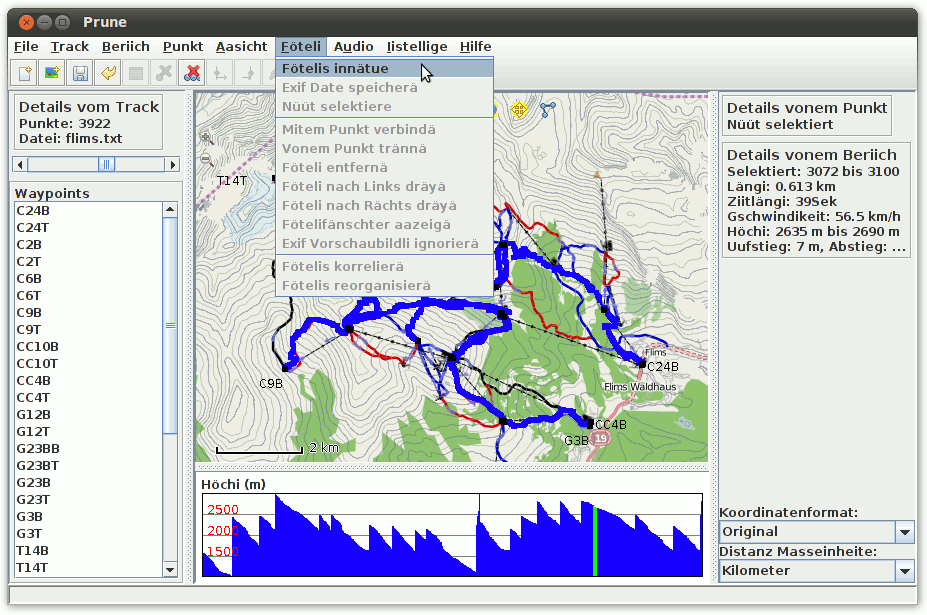Zoom out with the map magnifier icon
The width and height of the screenshot is (927, 615).
(207, 159)
